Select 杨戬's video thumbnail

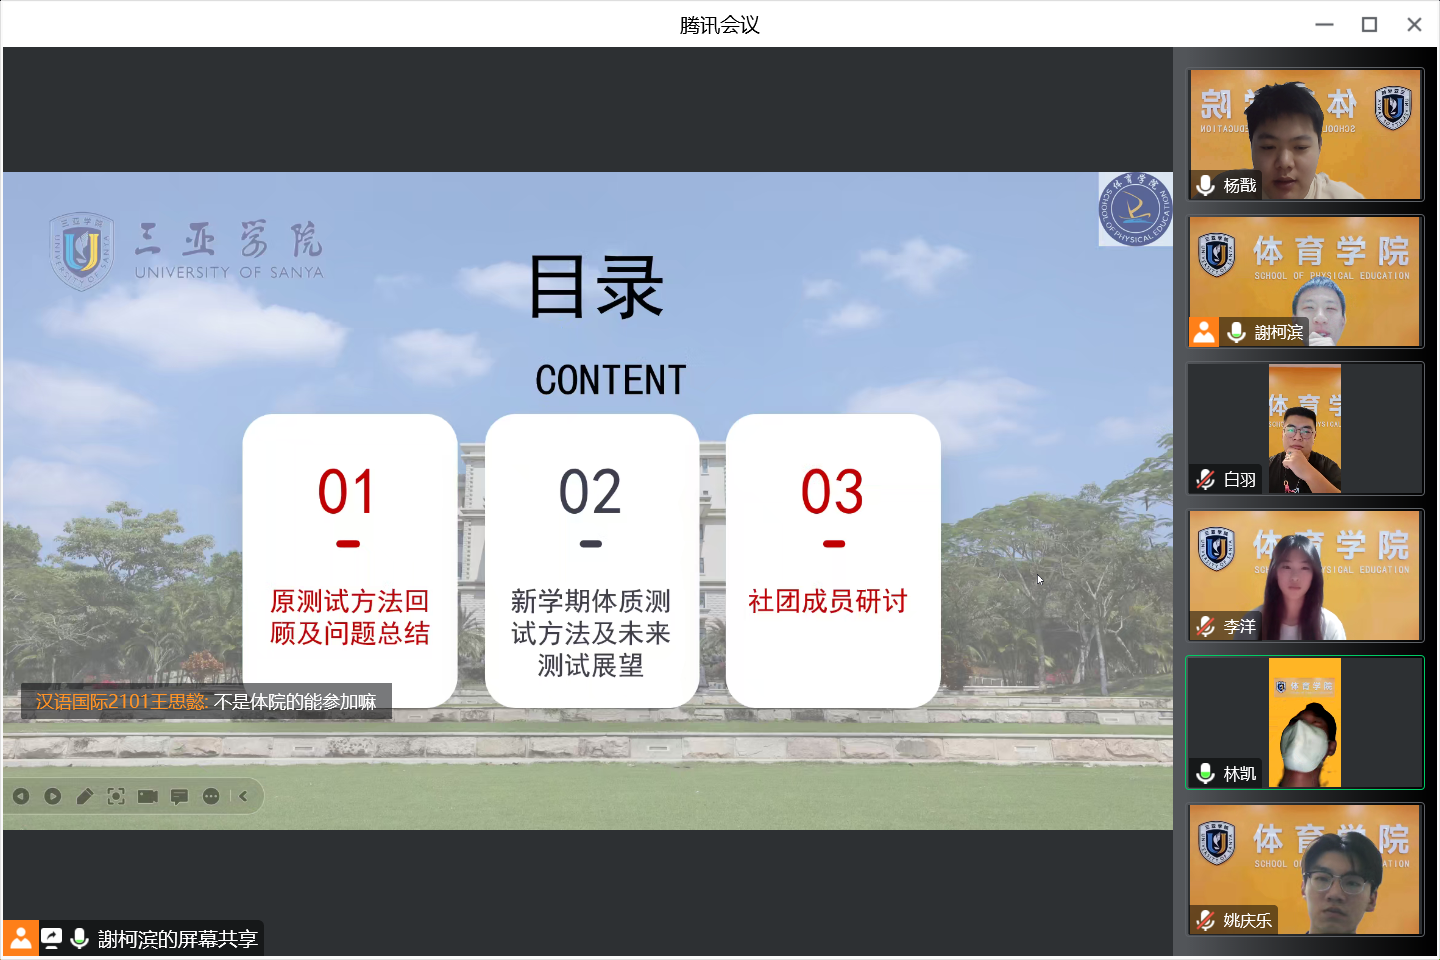[x=1305, y=135]
